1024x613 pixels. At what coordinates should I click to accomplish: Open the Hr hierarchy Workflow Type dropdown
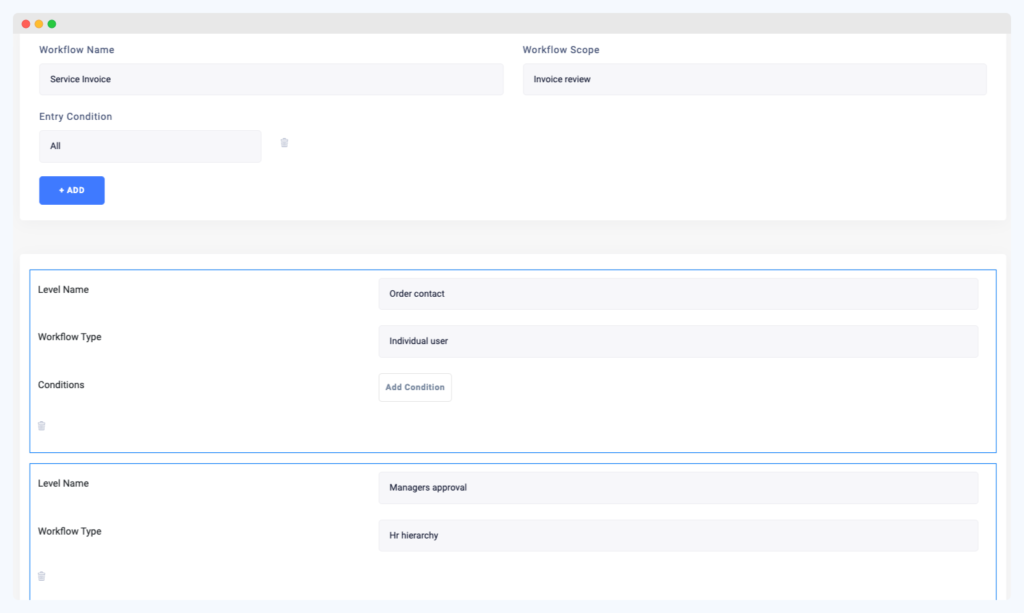pos(678,535)
